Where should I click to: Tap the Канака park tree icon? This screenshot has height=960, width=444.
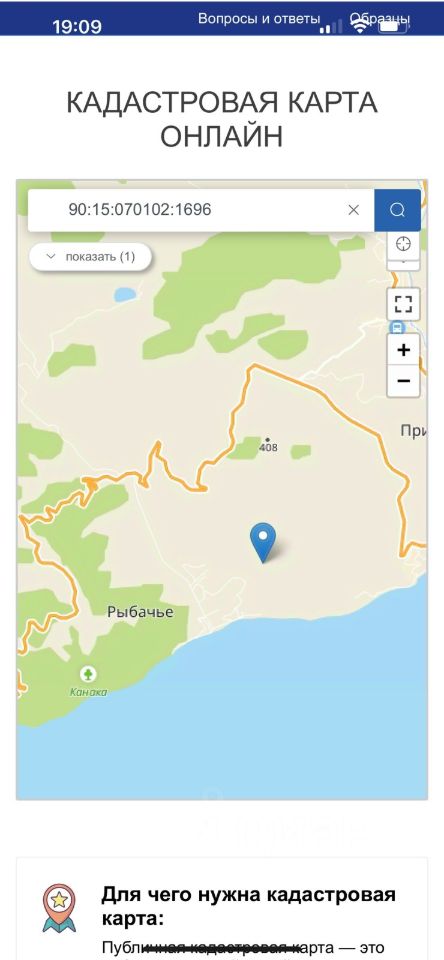pos(89,675)
